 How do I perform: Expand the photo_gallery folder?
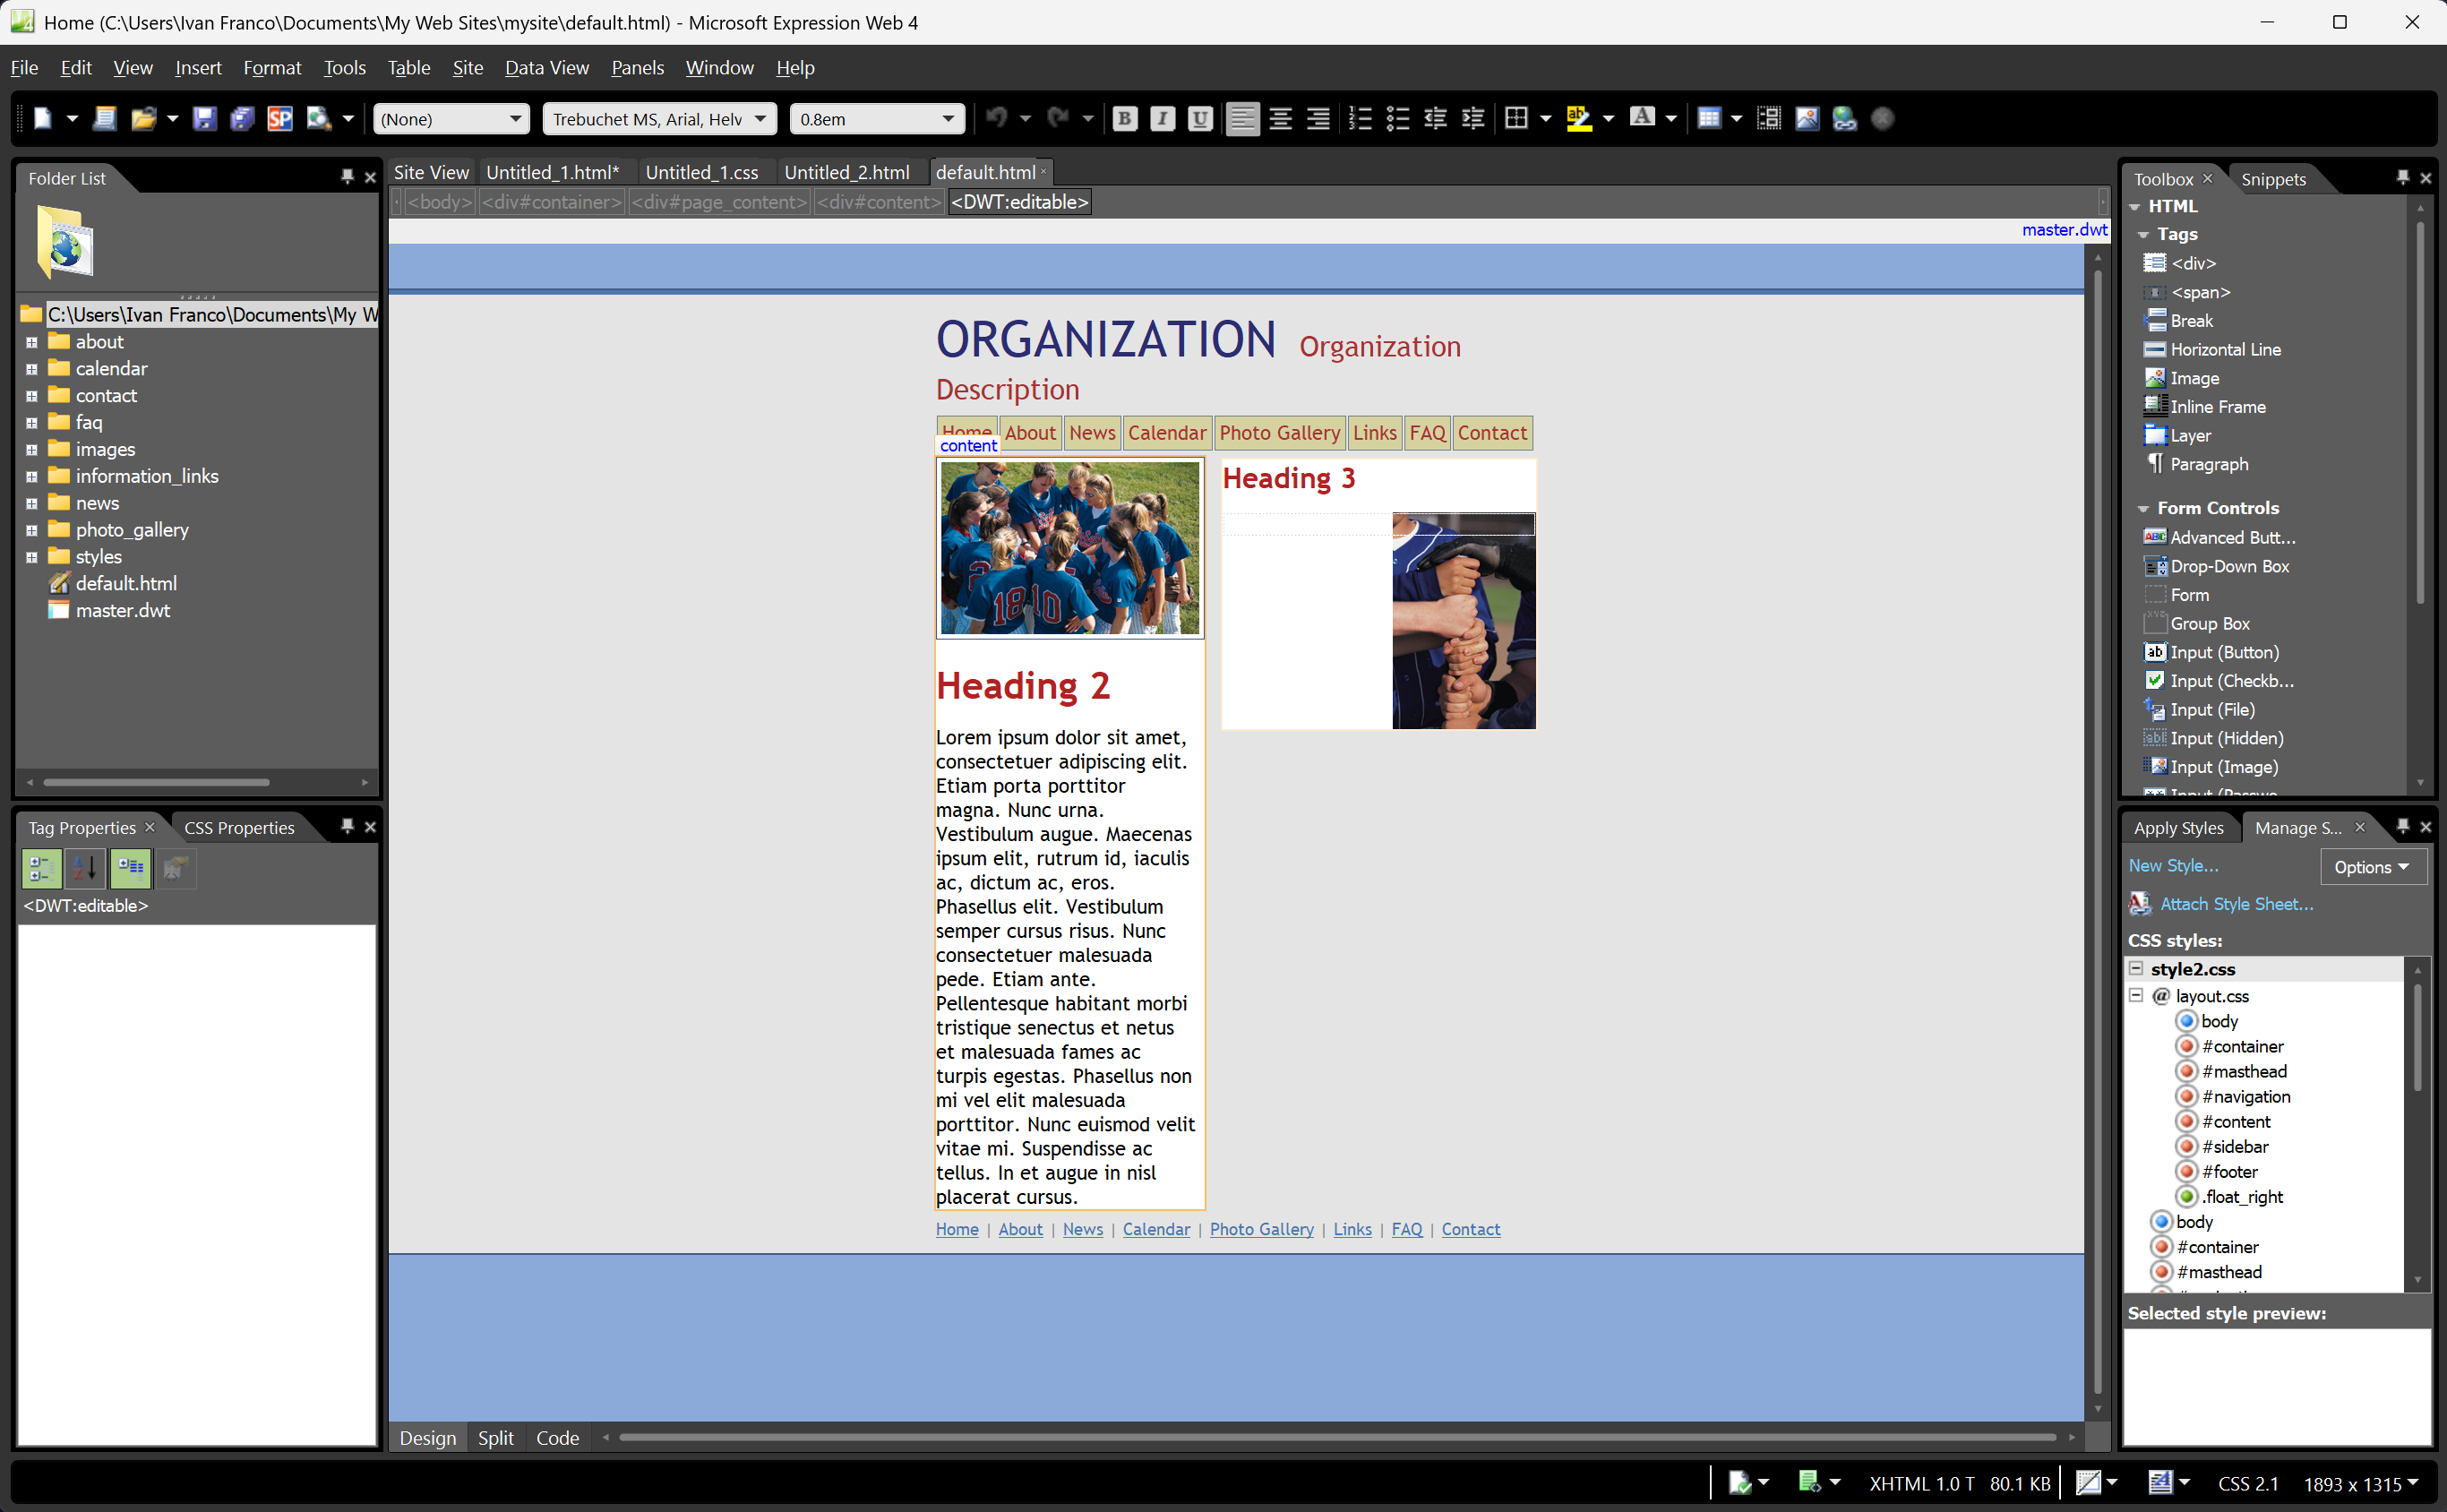click(x=32, y=530)
